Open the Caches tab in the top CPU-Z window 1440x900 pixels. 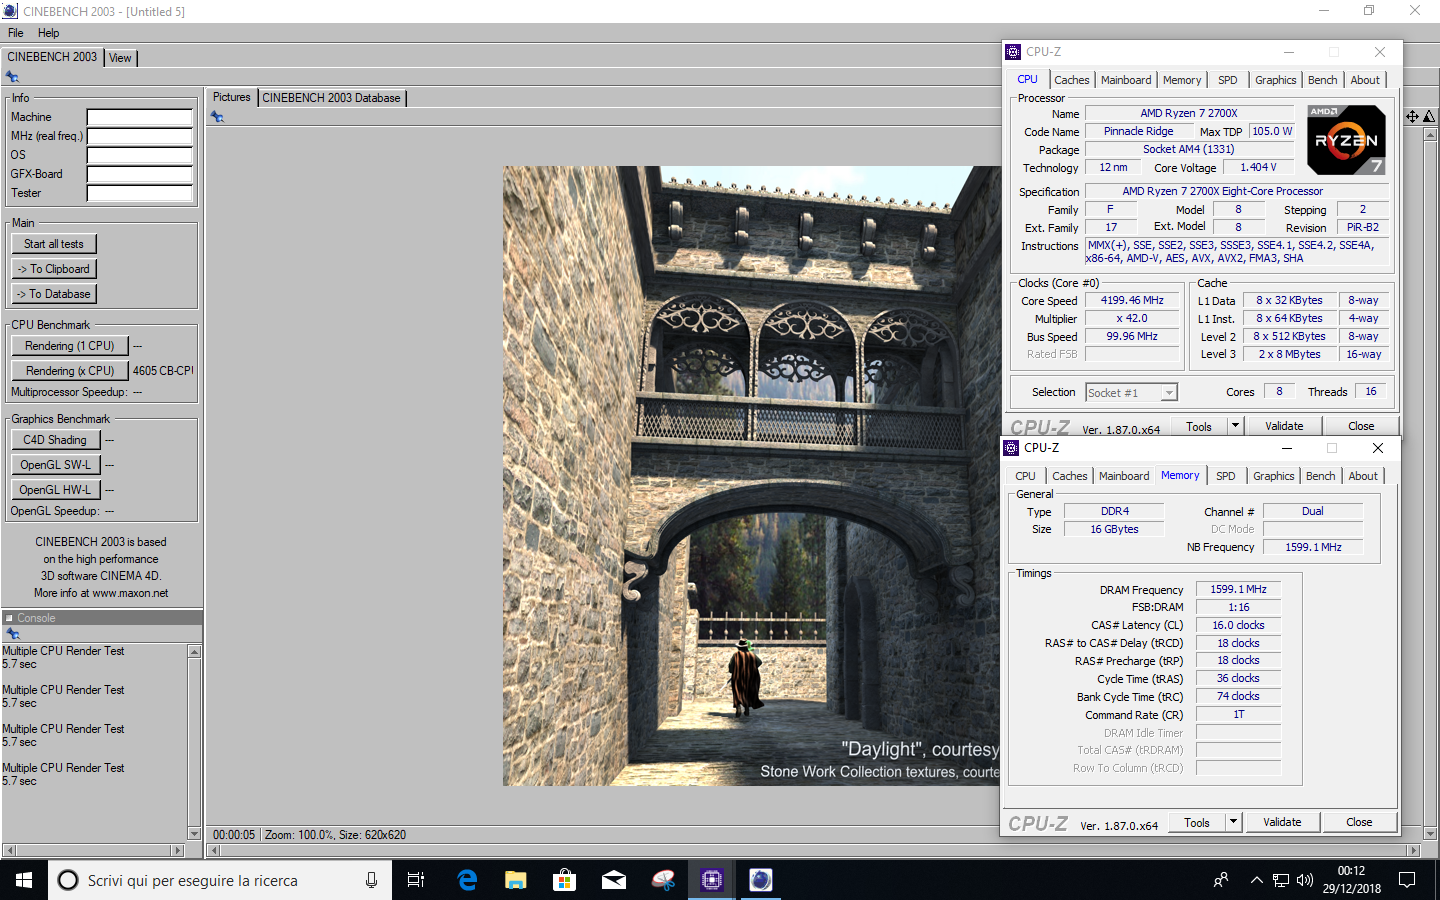pyautogui.click(x=1071, y=80)
